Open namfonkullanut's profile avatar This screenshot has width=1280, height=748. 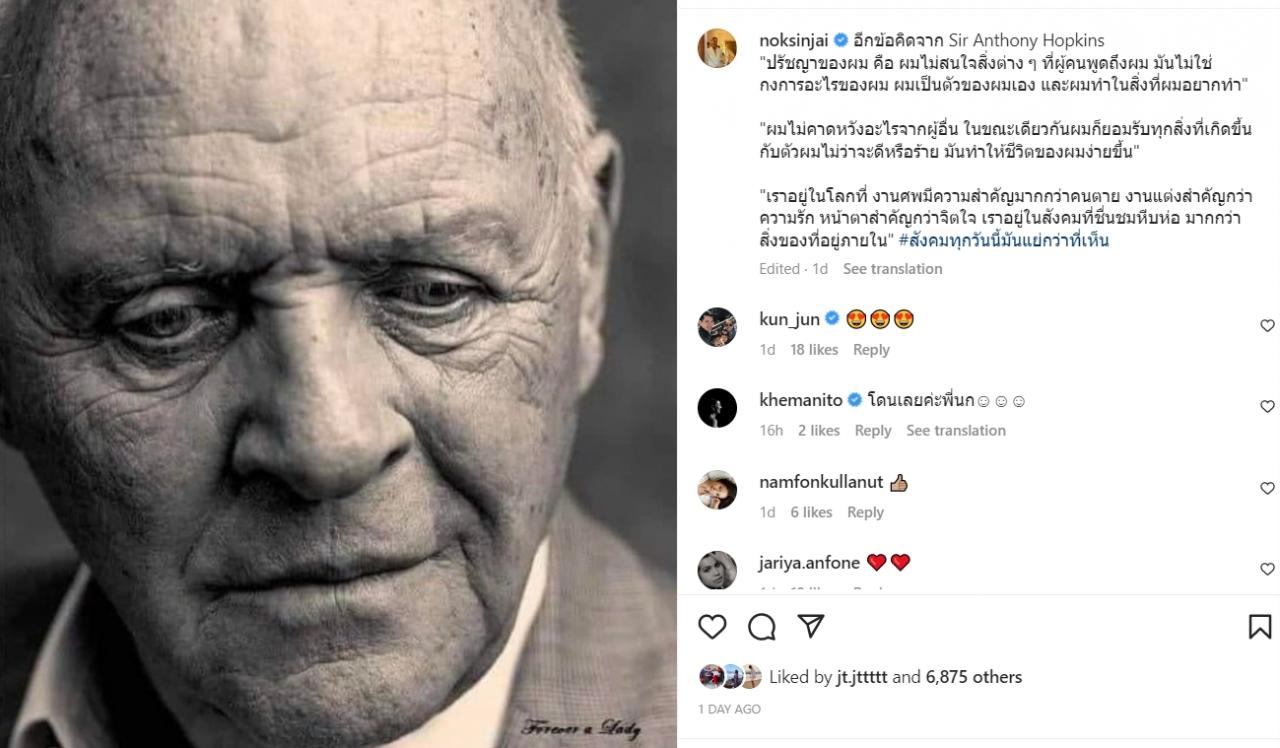(717, 489)
